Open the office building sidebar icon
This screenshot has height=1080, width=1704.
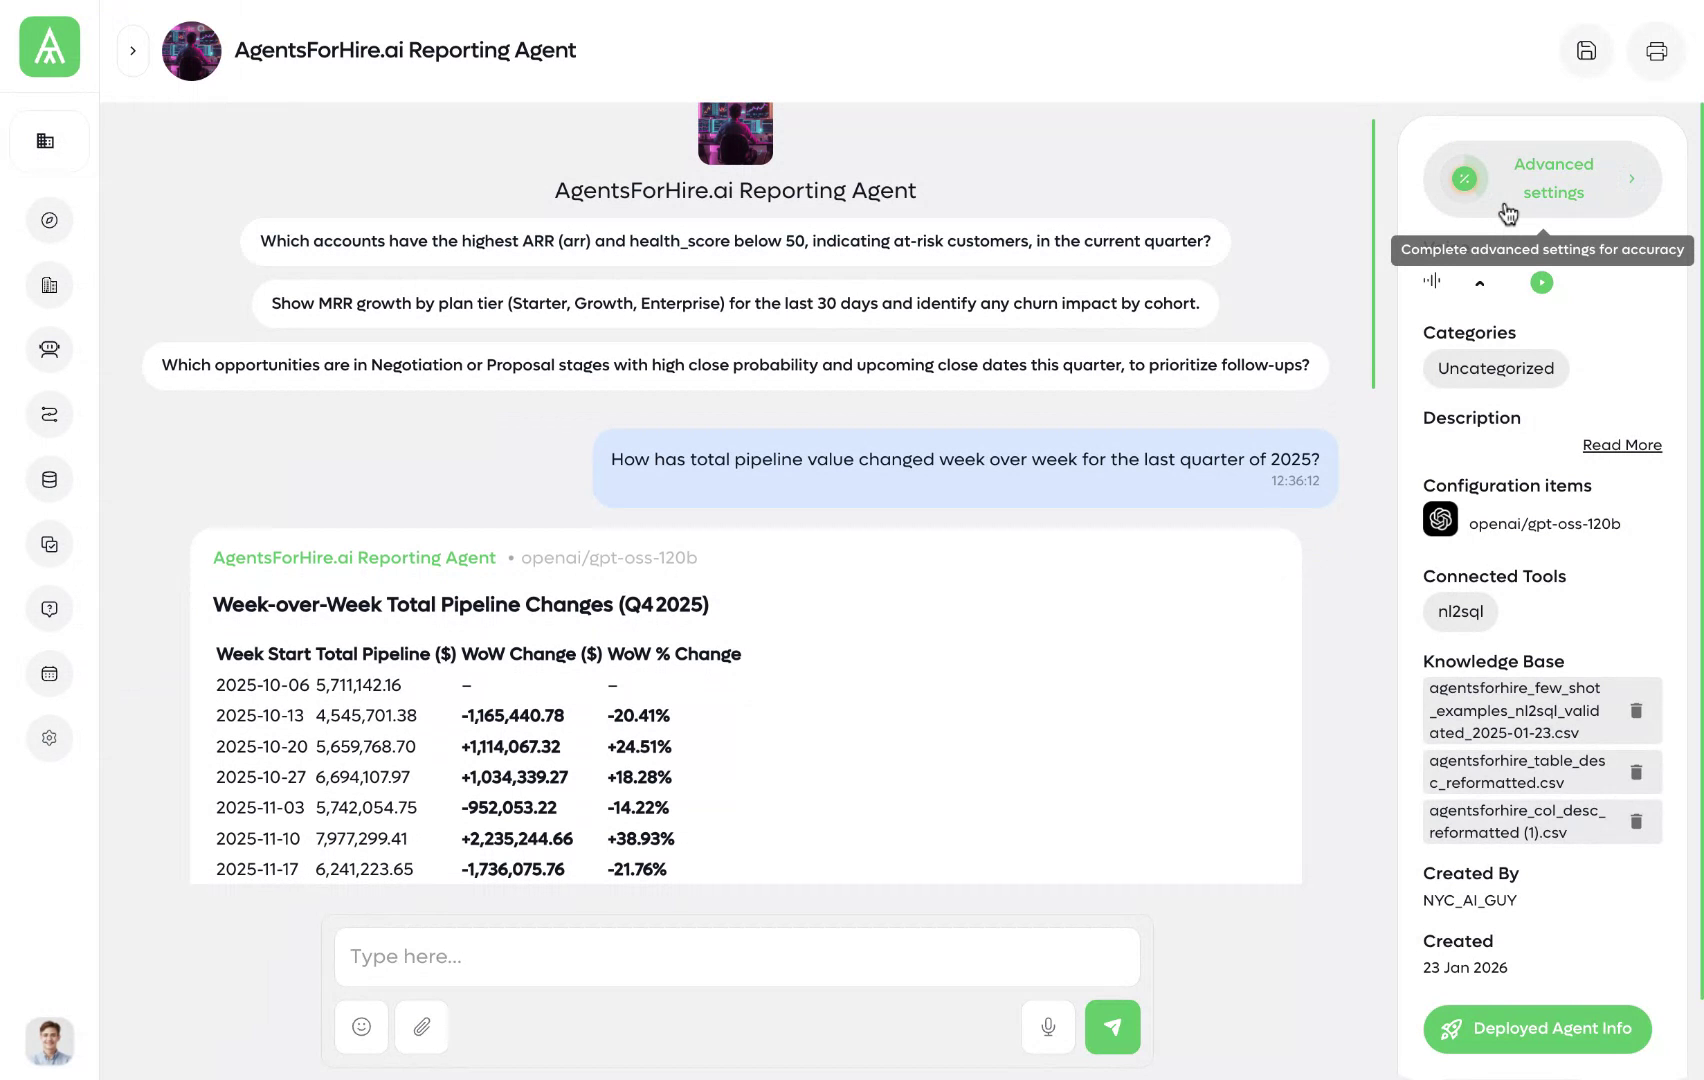click(x=49, y=285)
